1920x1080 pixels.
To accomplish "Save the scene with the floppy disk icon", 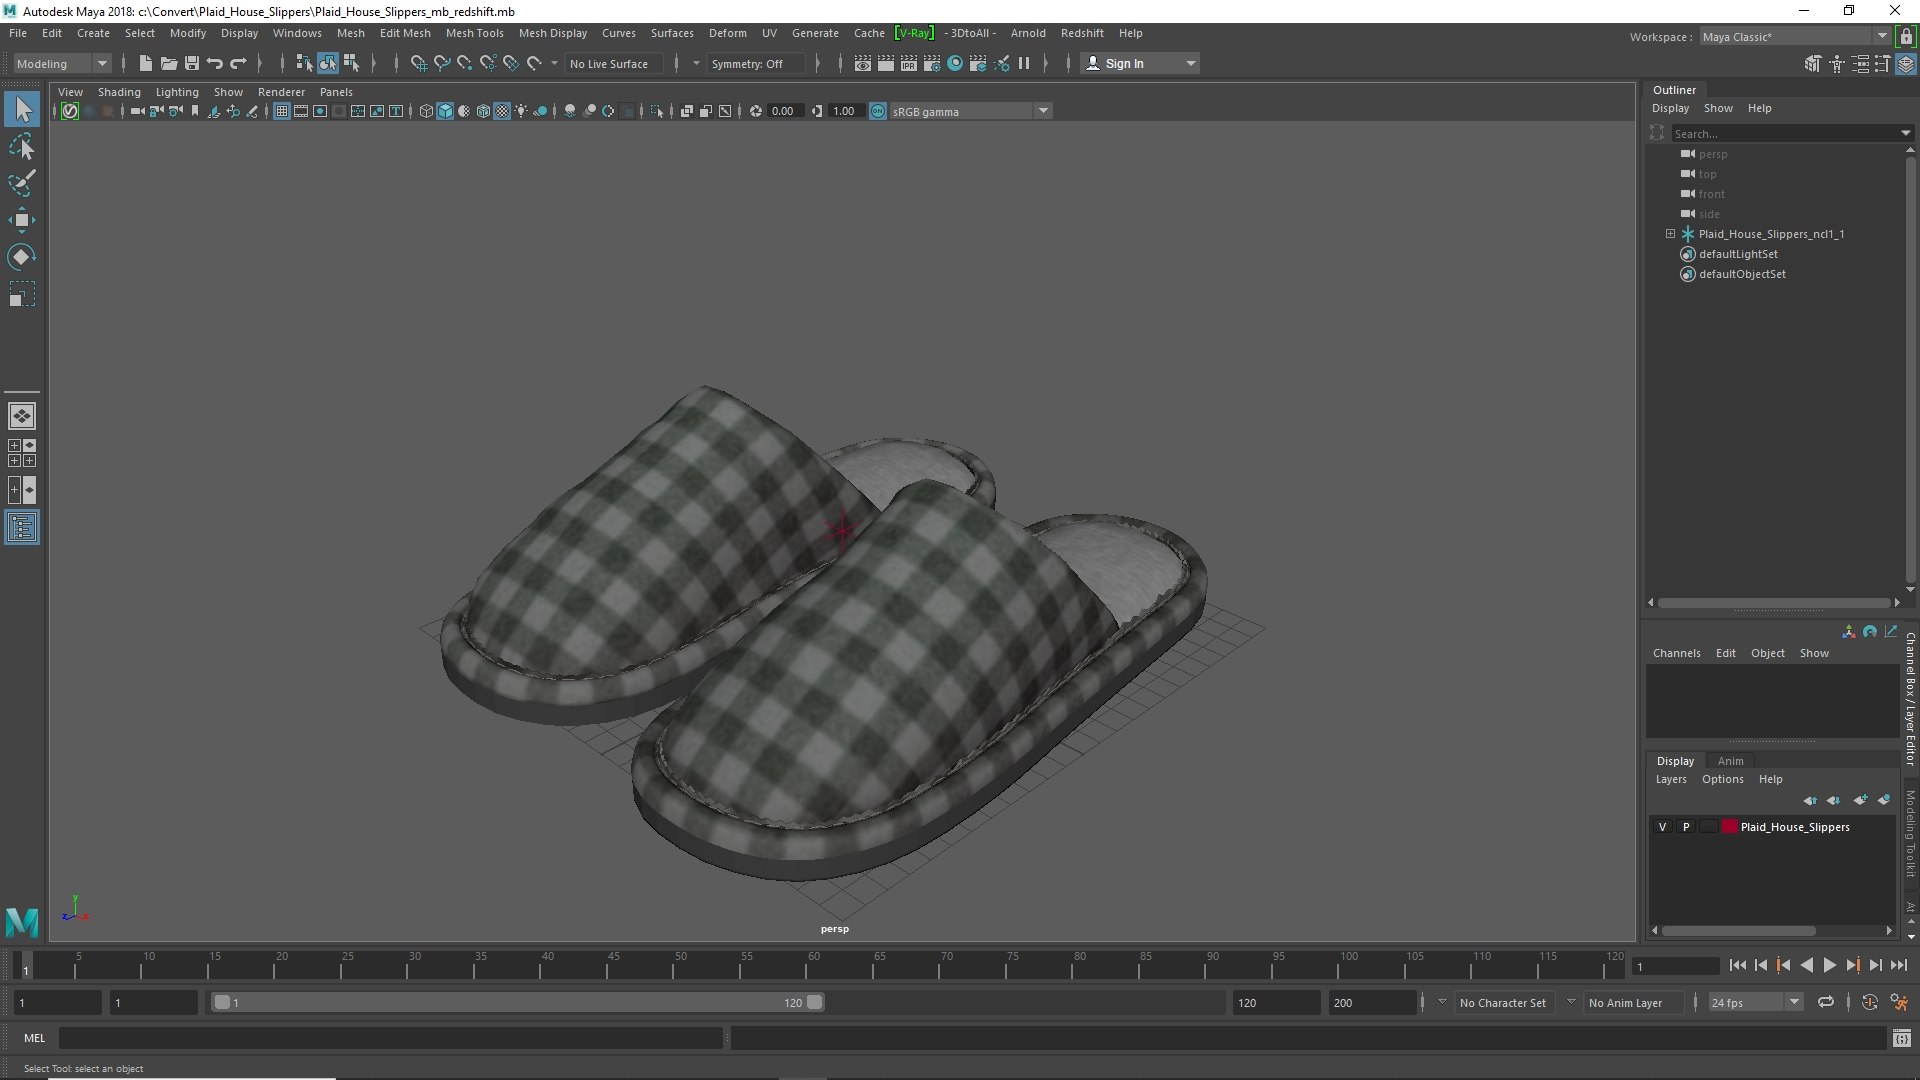I will 192,63.
